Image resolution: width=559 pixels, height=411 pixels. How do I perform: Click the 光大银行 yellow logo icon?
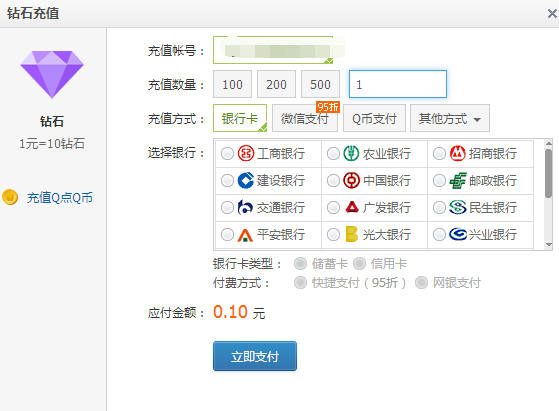(352, 235)
